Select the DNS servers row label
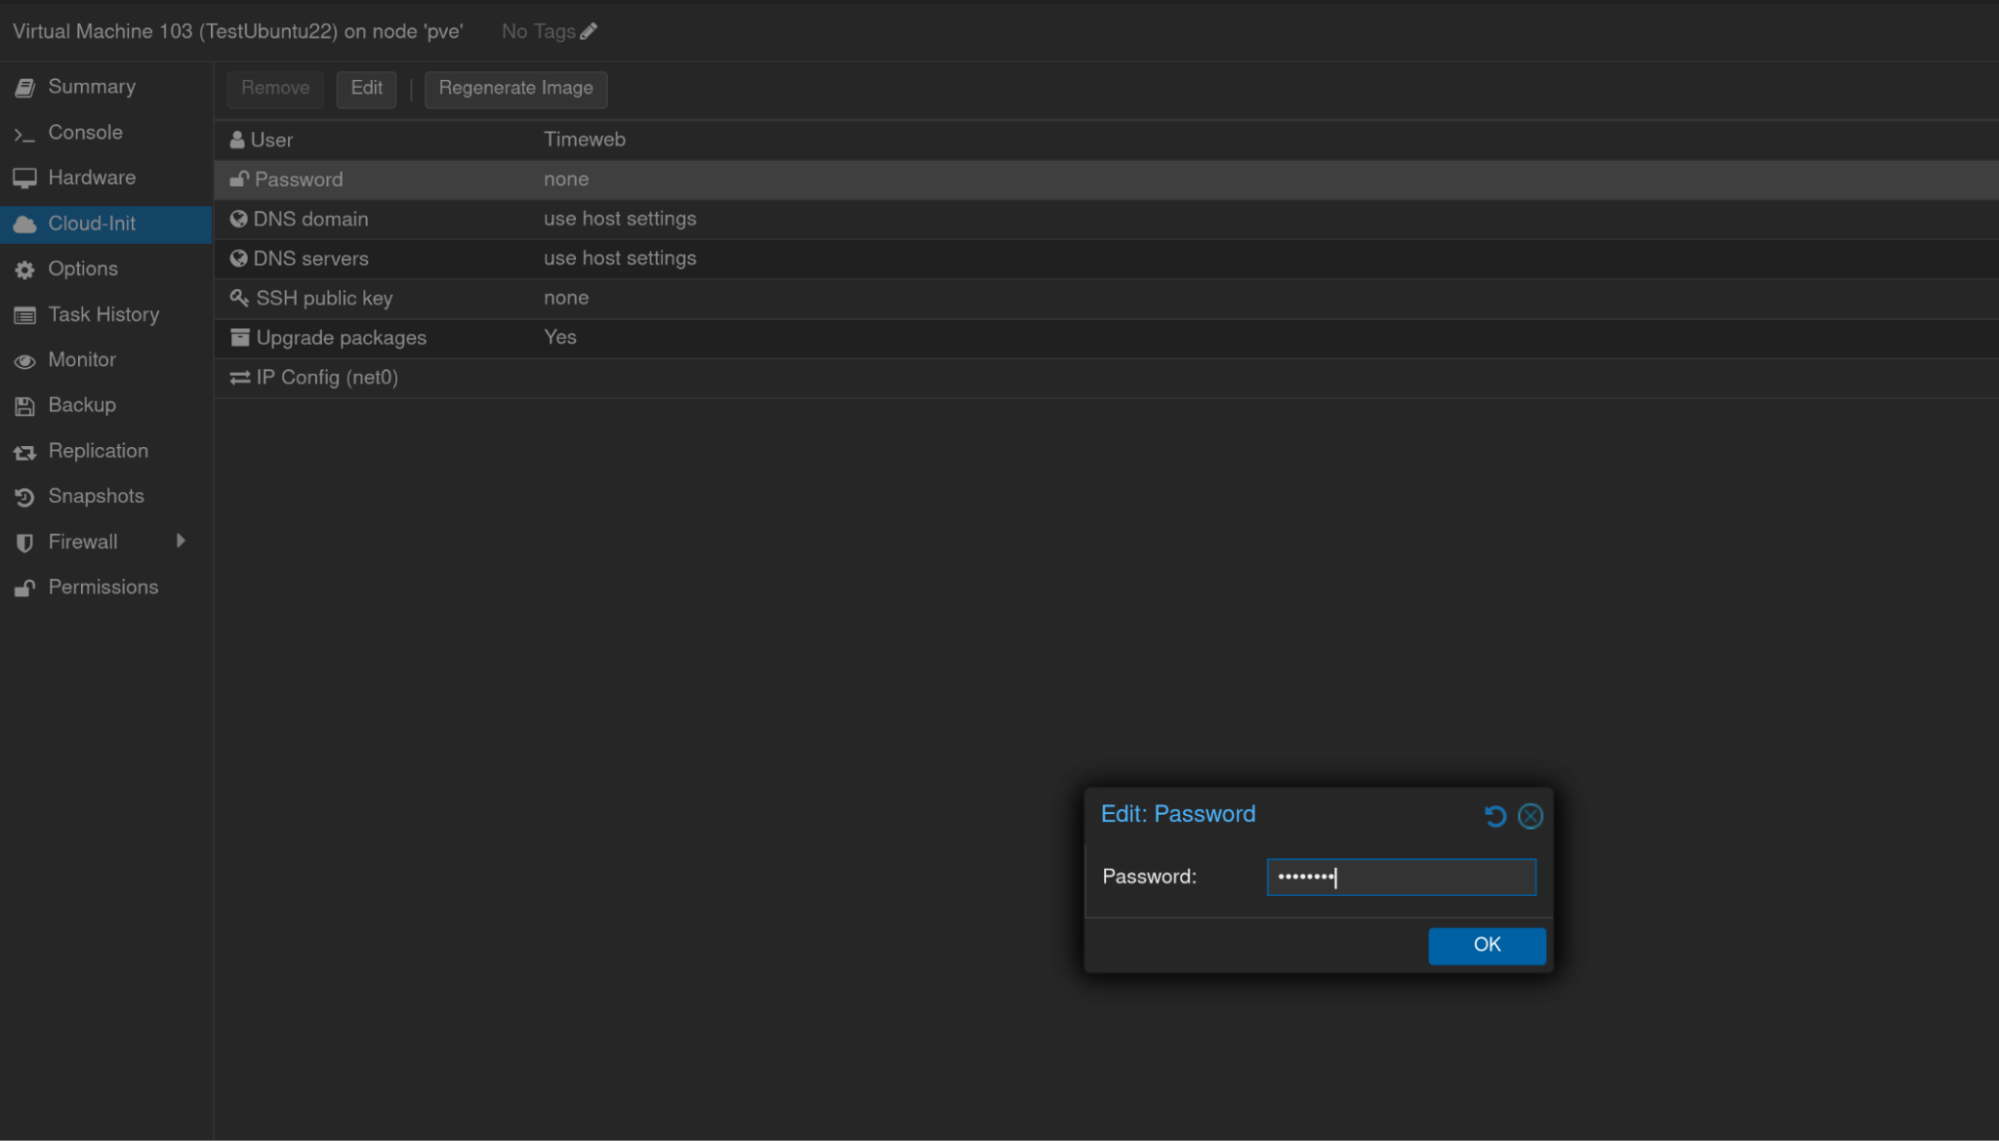This screenshot has width=1999, height=1142. (x=311, y=258)
